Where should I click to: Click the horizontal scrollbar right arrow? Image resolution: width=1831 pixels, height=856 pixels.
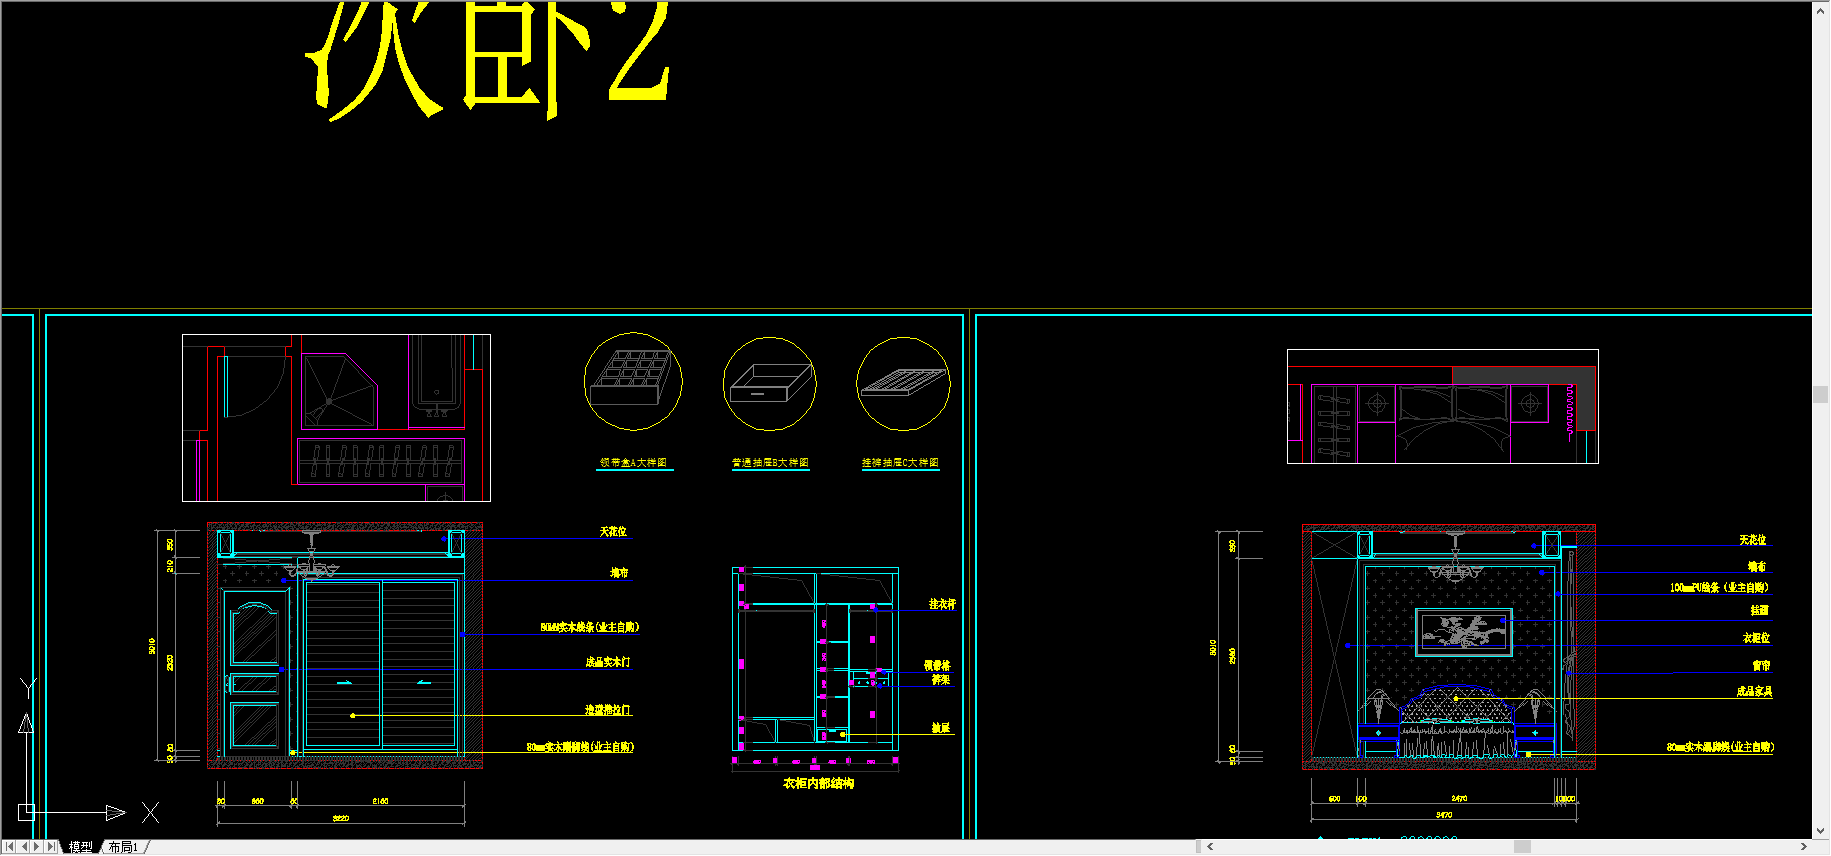(x=1803, y=847)
